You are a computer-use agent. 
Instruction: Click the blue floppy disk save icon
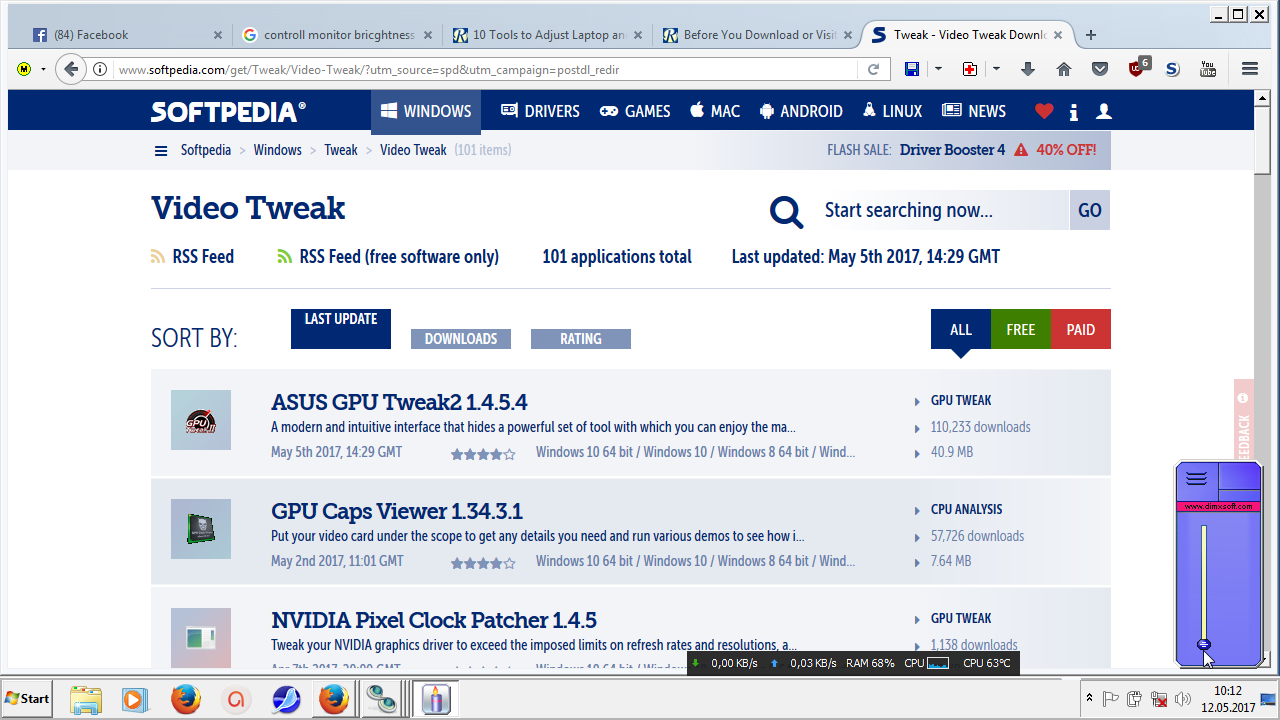tap(911, 69)
